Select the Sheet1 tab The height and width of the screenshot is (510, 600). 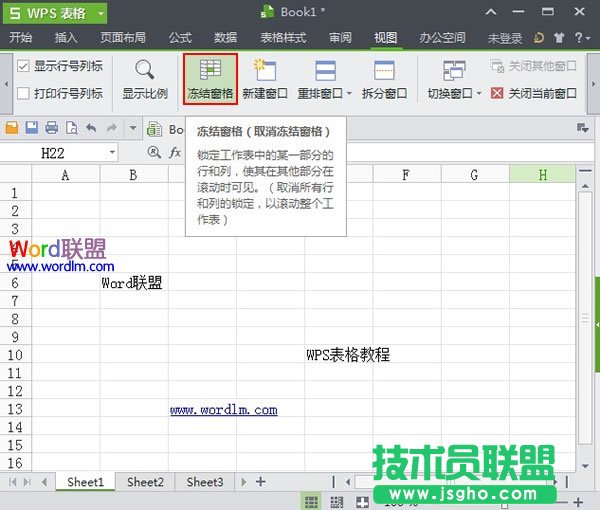(85, 482)
